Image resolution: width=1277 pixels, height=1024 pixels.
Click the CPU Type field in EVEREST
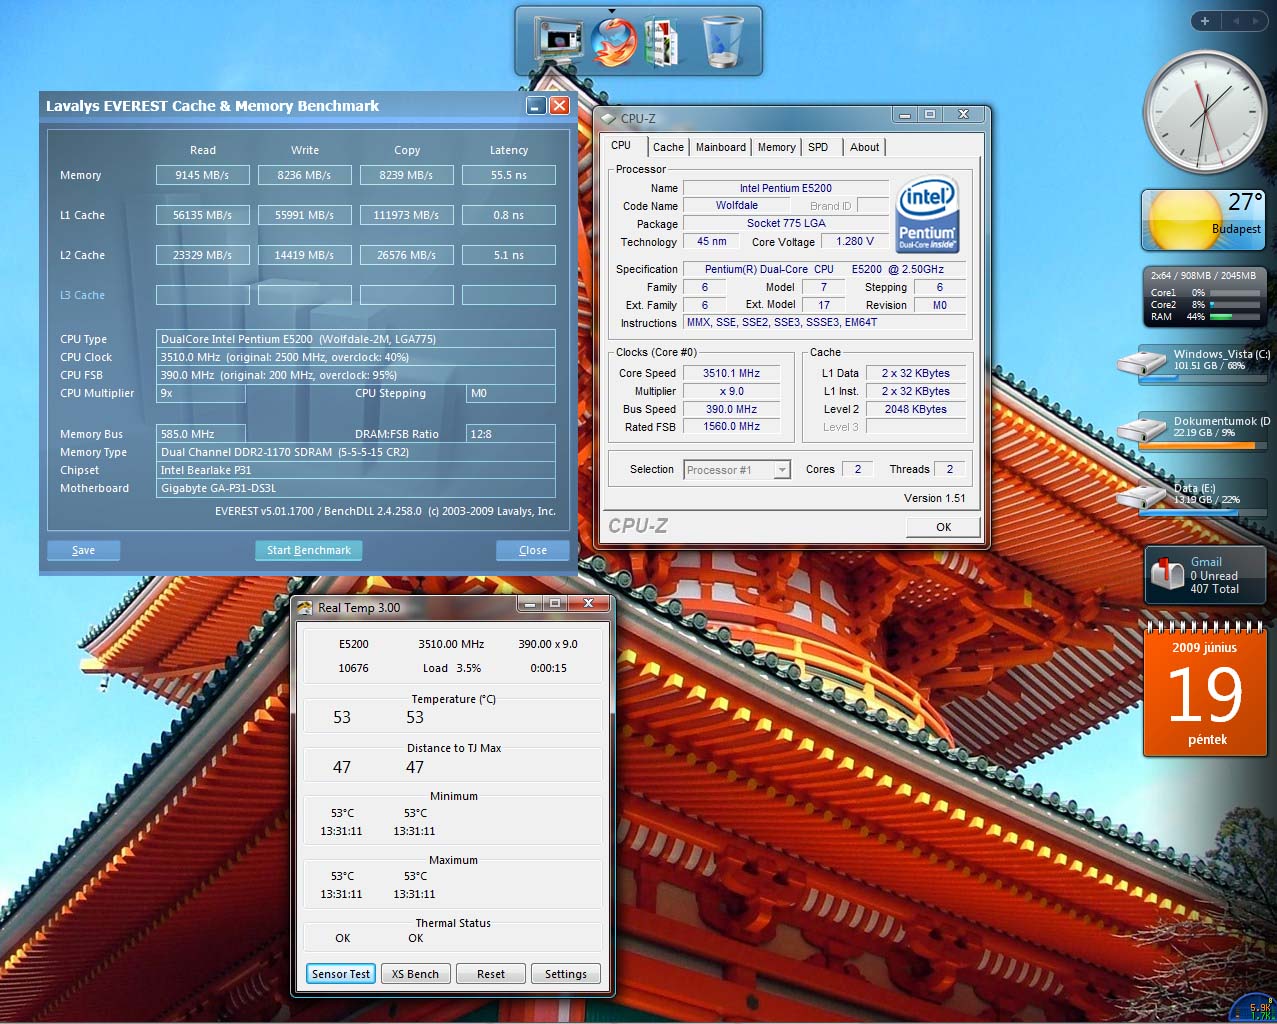click(x=356, y=339)
